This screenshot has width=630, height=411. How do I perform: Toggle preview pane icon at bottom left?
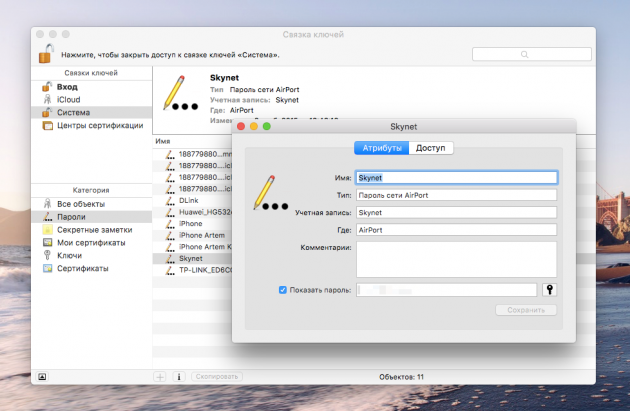point(42,377)
